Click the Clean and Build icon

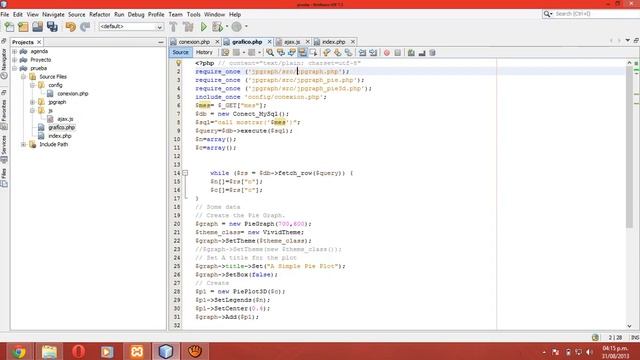188,27
